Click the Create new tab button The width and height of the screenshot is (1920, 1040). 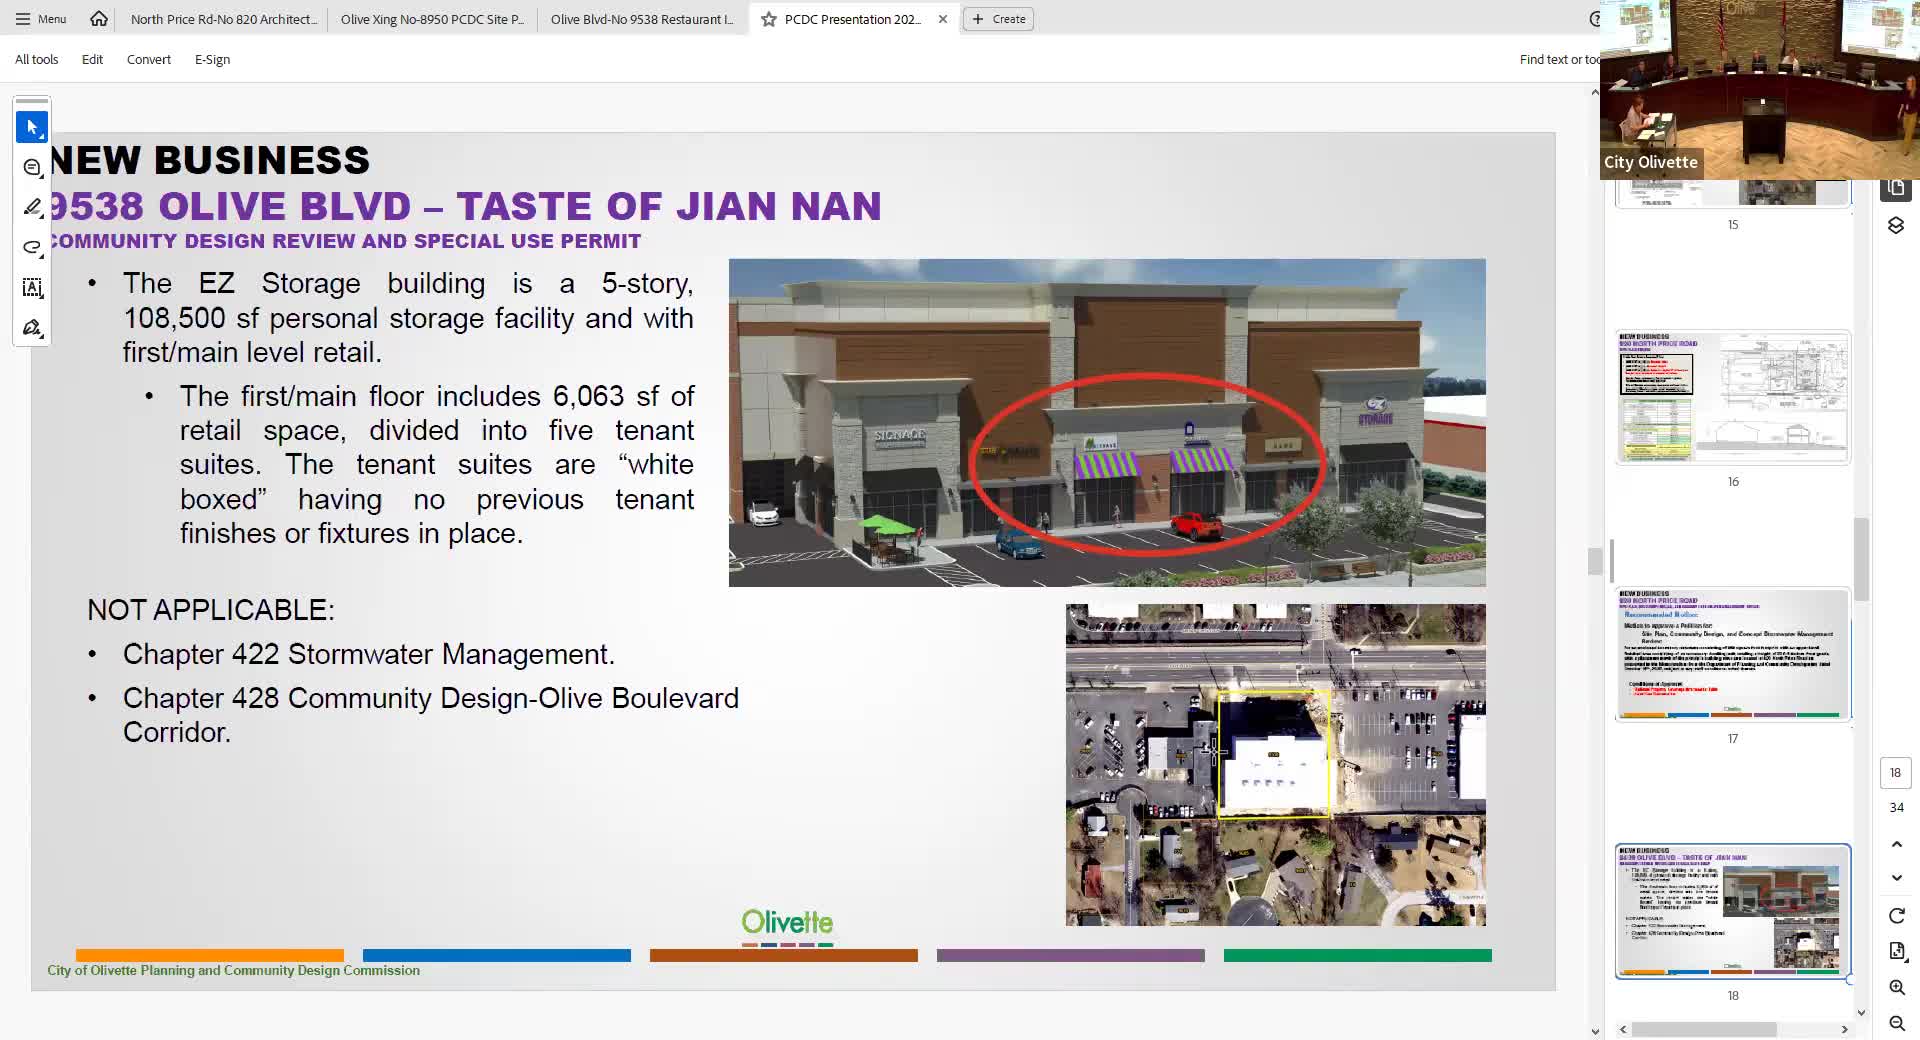[x=999, y=19]
